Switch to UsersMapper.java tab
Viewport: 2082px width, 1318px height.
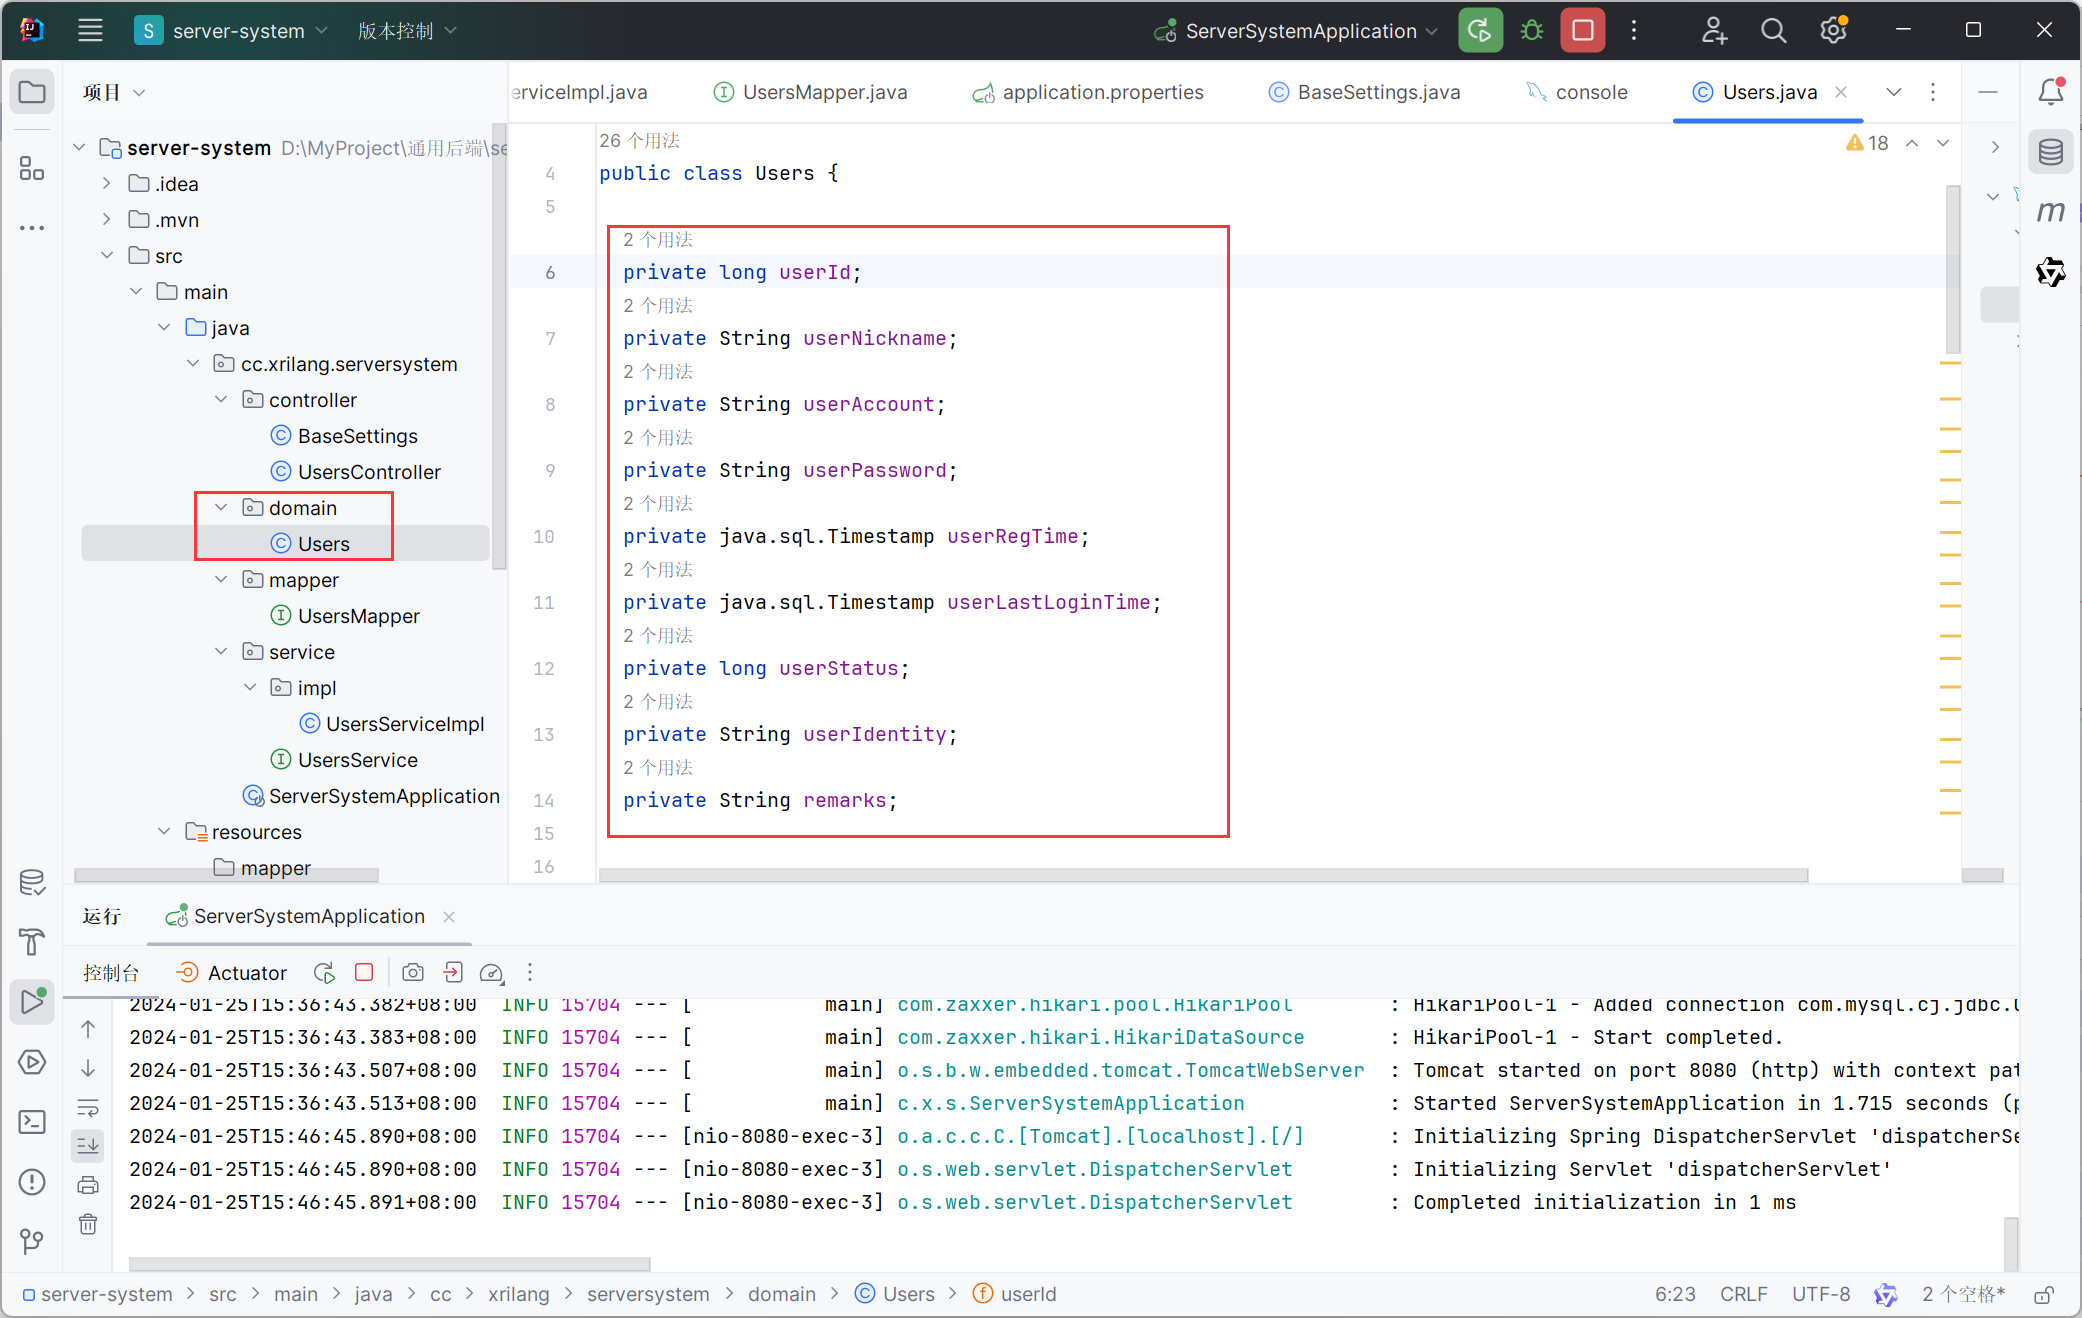point(811,92)
